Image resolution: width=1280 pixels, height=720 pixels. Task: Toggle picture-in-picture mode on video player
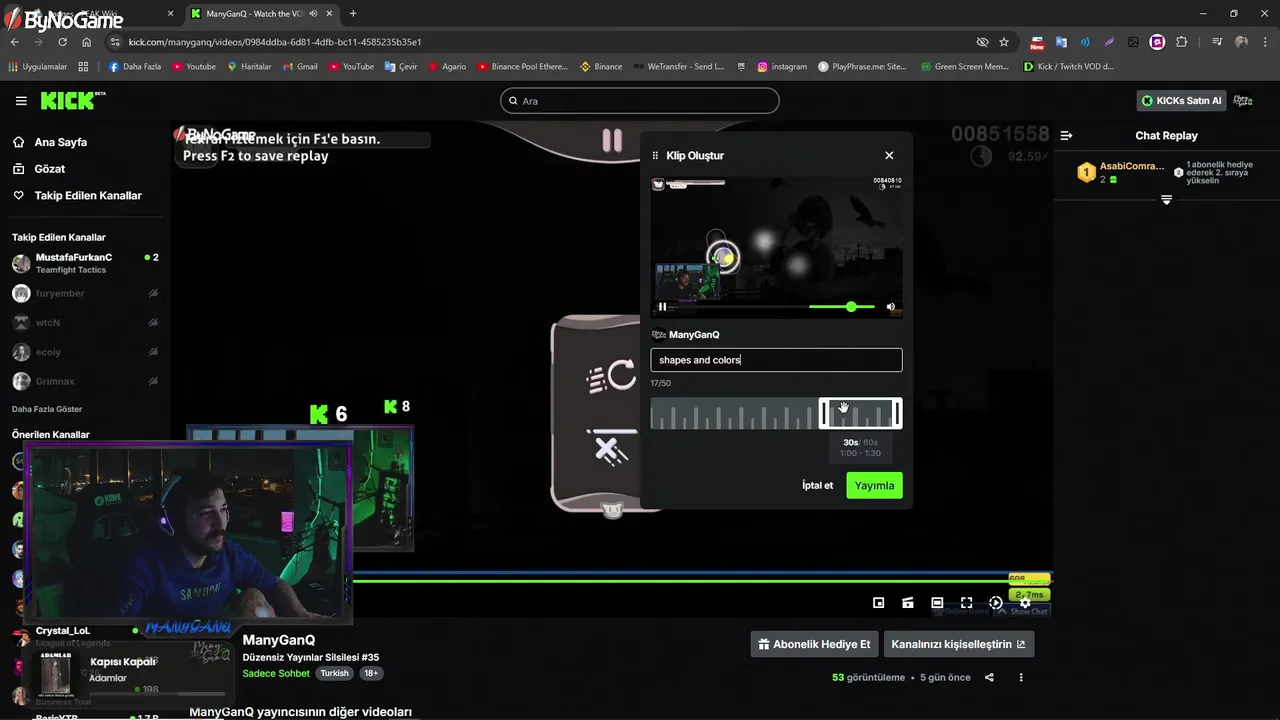pos(878,603)
